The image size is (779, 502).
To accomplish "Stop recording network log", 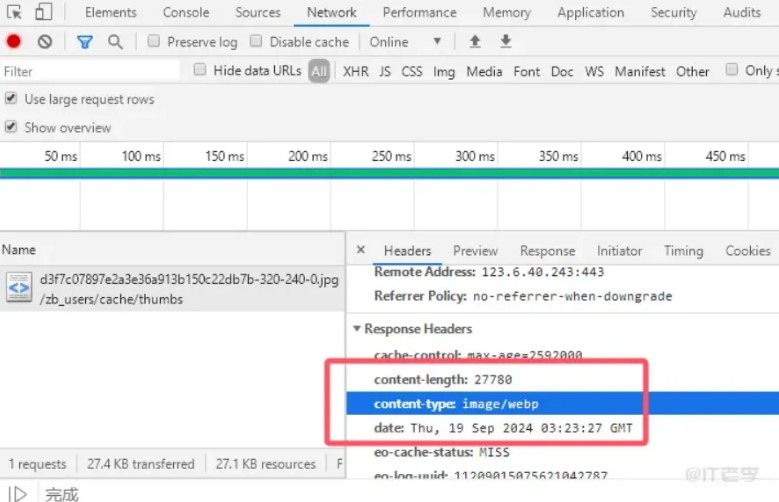I will [x=14, y=42].
